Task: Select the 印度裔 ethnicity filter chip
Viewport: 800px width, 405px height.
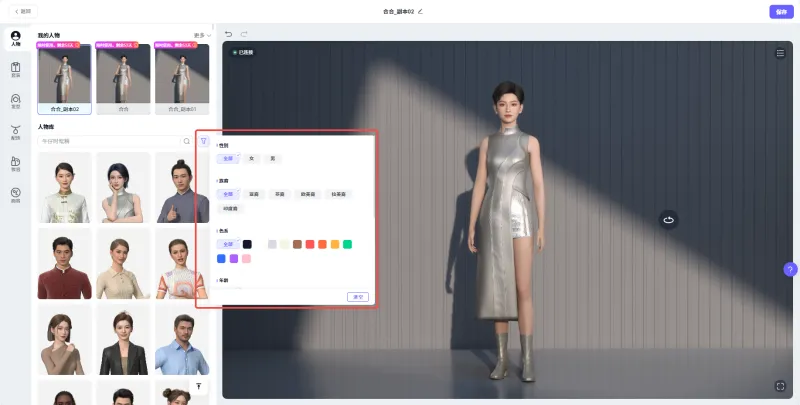Action: pos(230,209)
